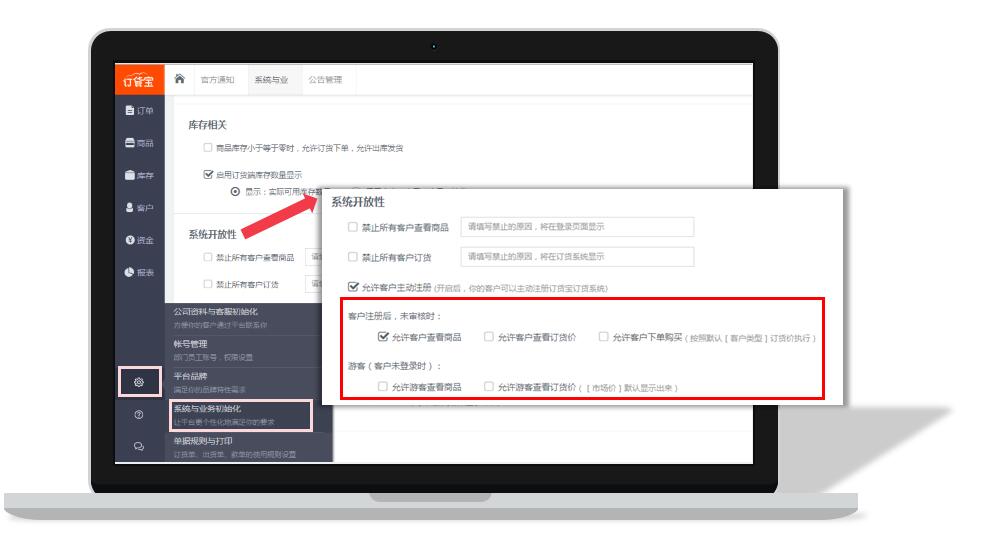Click 系统开放性 heading in background page
This screenshot has height=538, width=984.
(x=213, y=234)
